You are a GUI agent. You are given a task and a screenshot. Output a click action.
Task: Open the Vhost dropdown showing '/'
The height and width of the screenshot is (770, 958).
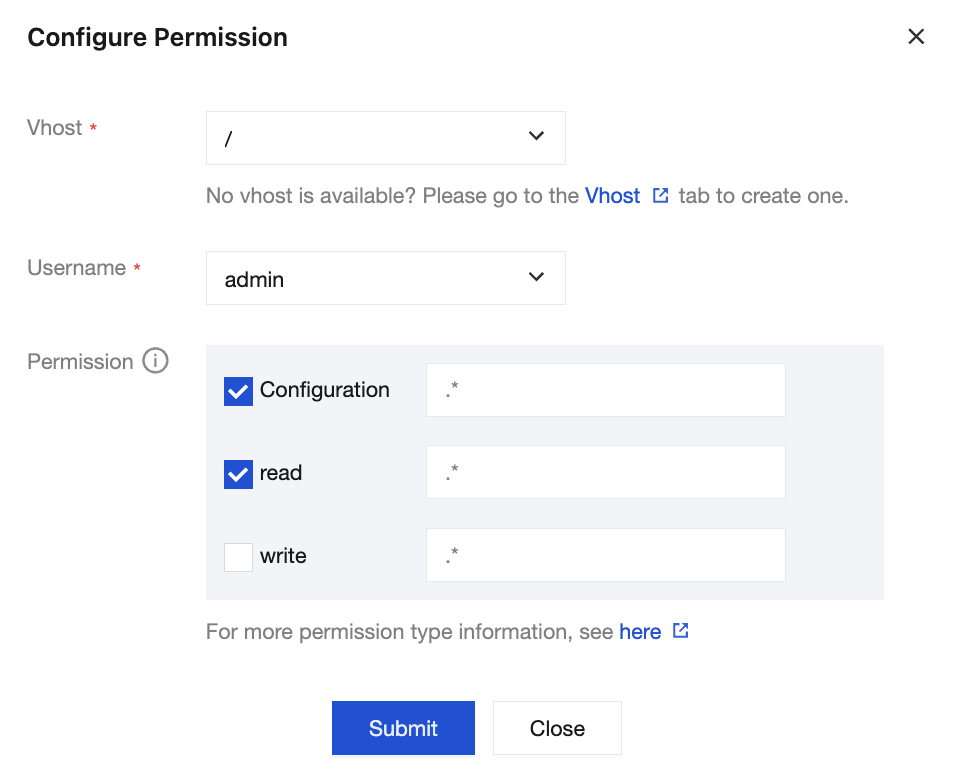pyautogui.click(x=385, y=138)
